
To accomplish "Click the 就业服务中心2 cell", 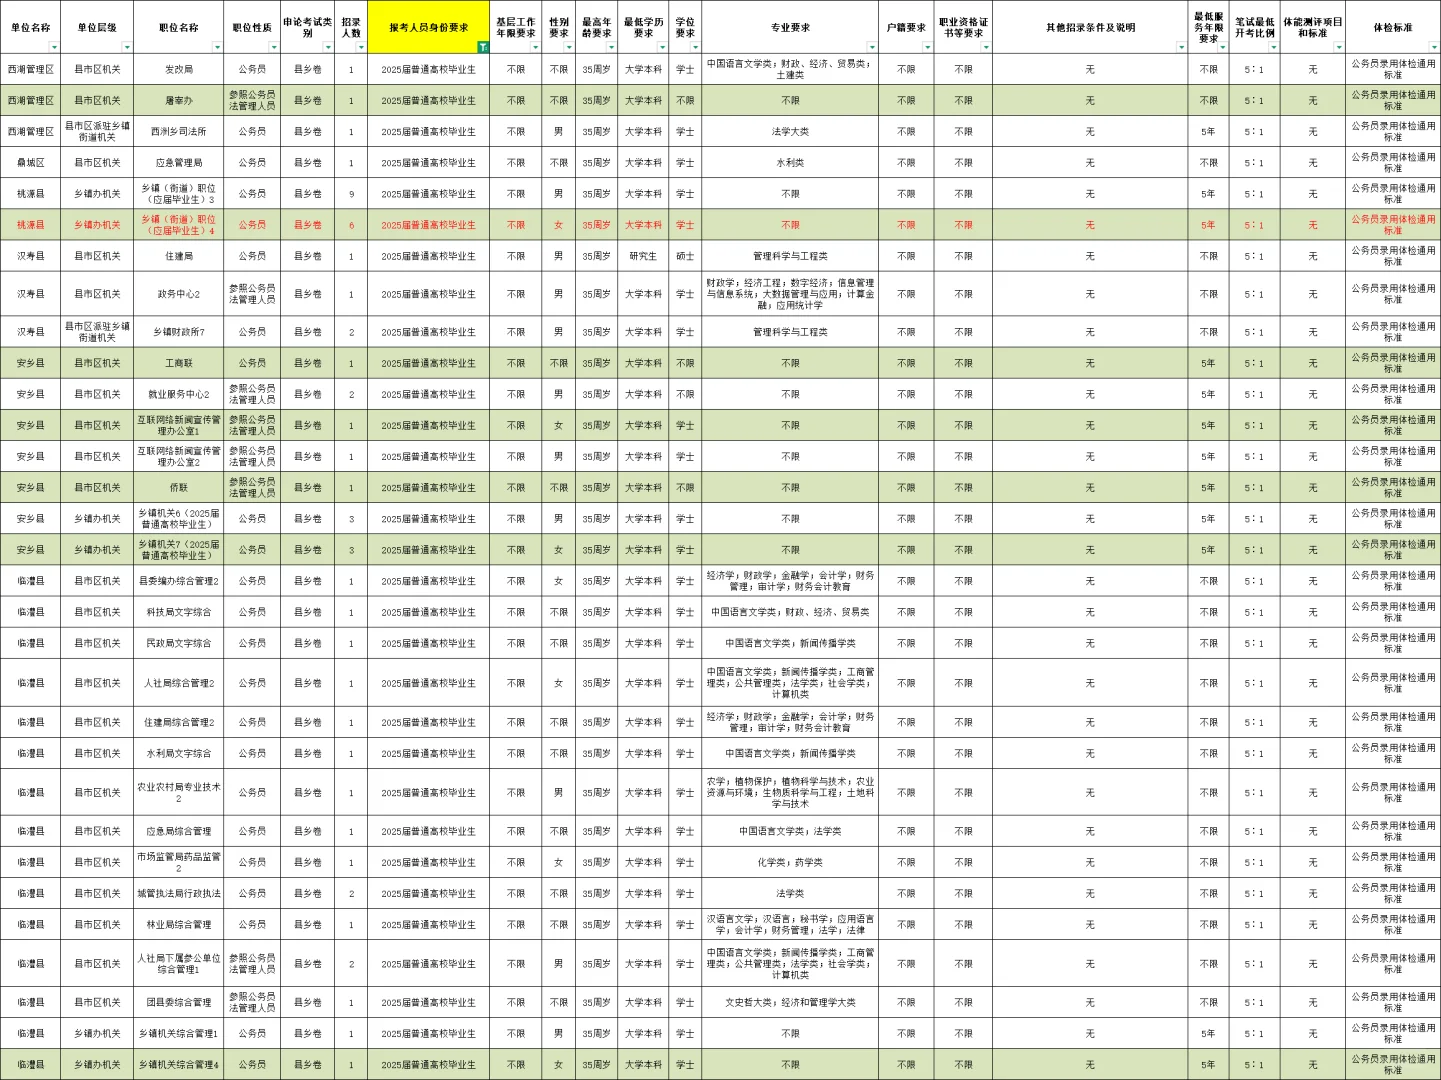I will coord(179,394).
